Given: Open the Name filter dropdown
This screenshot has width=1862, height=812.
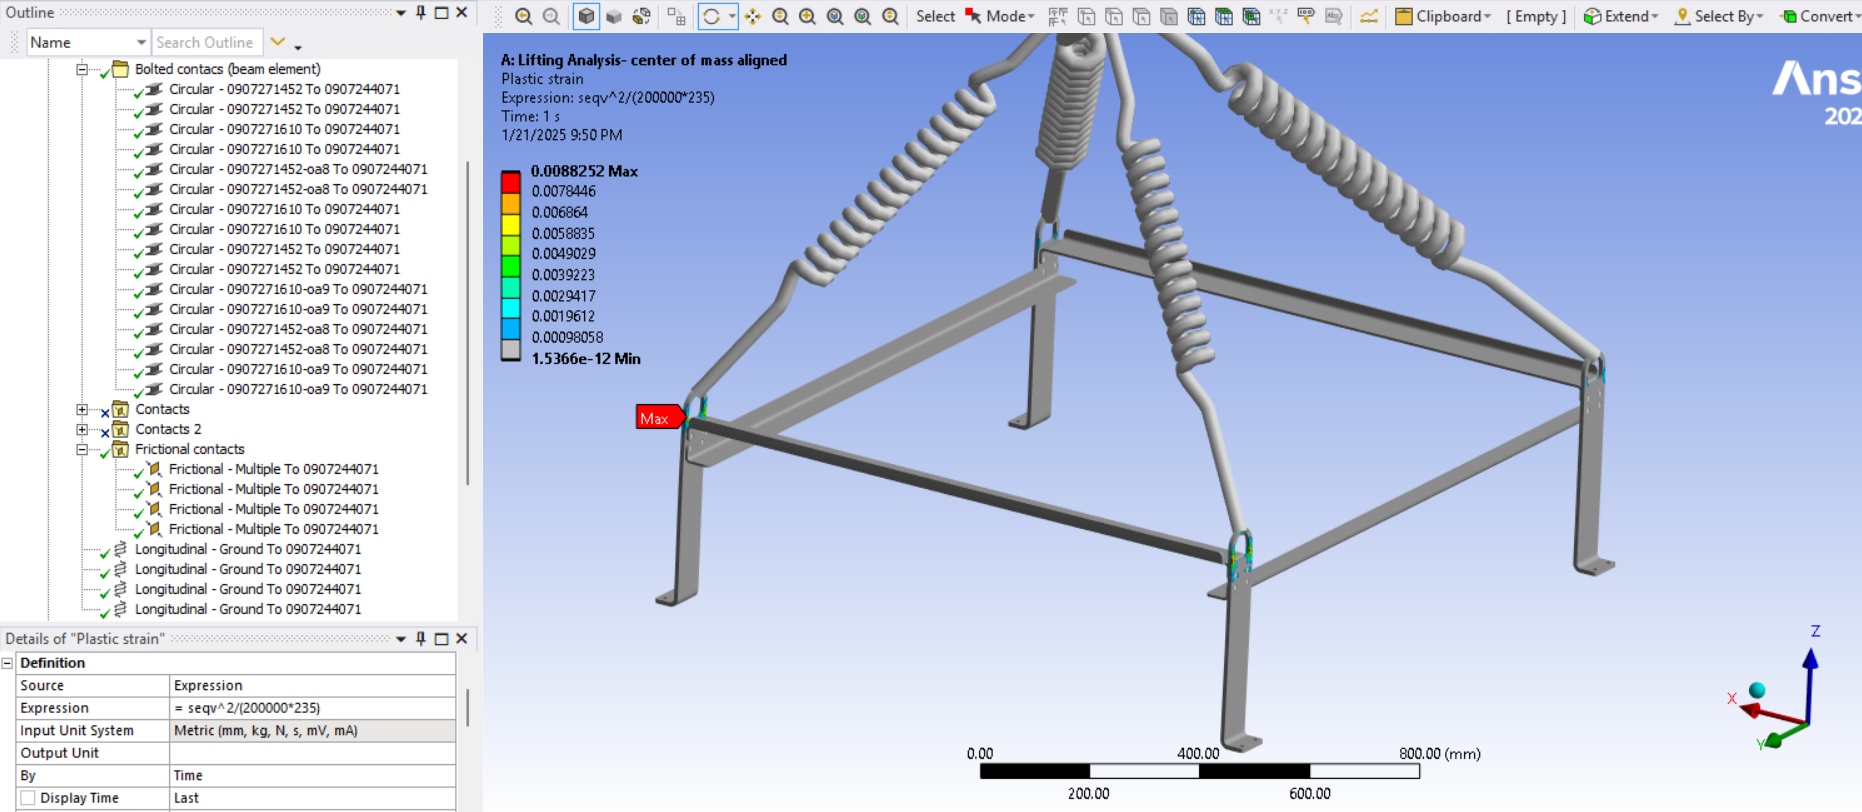Looking at the screenshot, I should (x=141, y=42).
